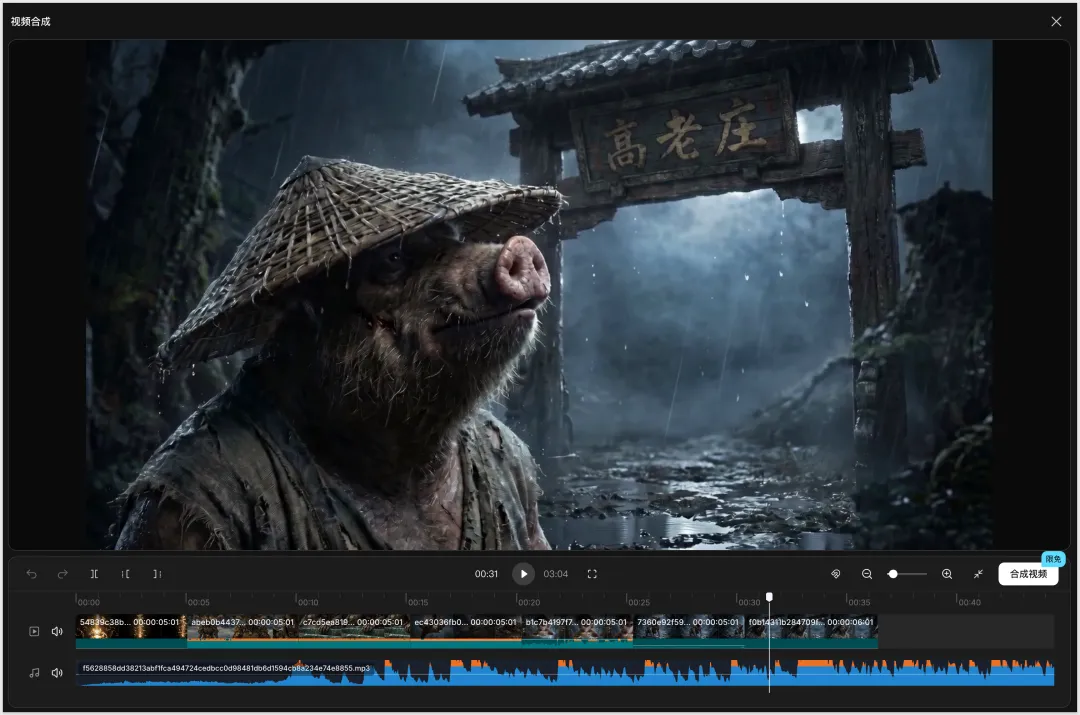Play the video preview
Screen dimensions: 1080x715
523,574
